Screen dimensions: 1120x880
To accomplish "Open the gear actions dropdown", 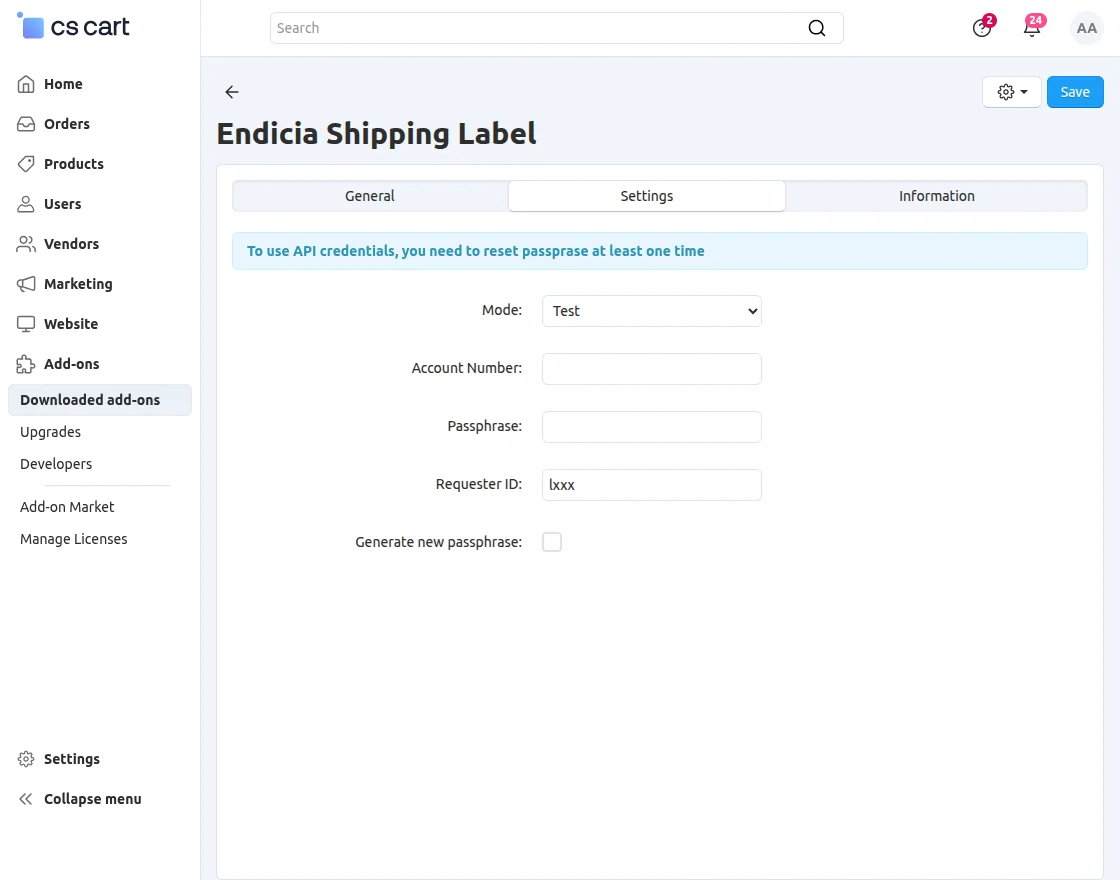I will tap(1011, 92).
